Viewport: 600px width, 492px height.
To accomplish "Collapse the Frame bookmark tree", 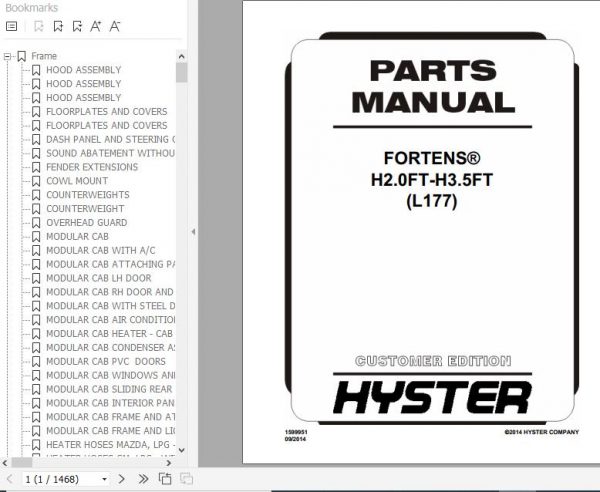I will click(7, 57).
